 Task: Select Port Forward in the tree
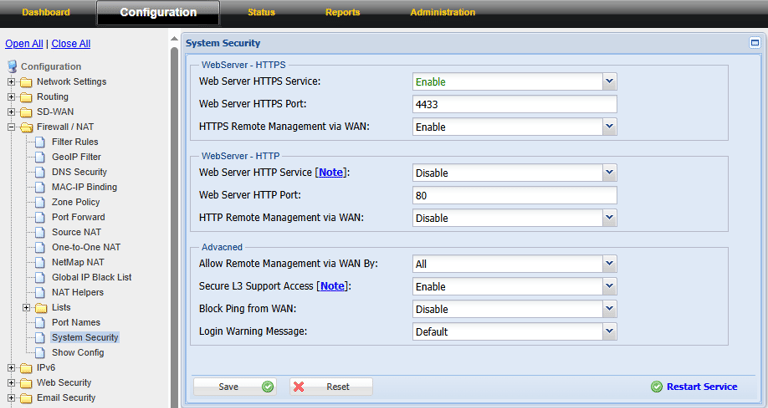point(77,217)
